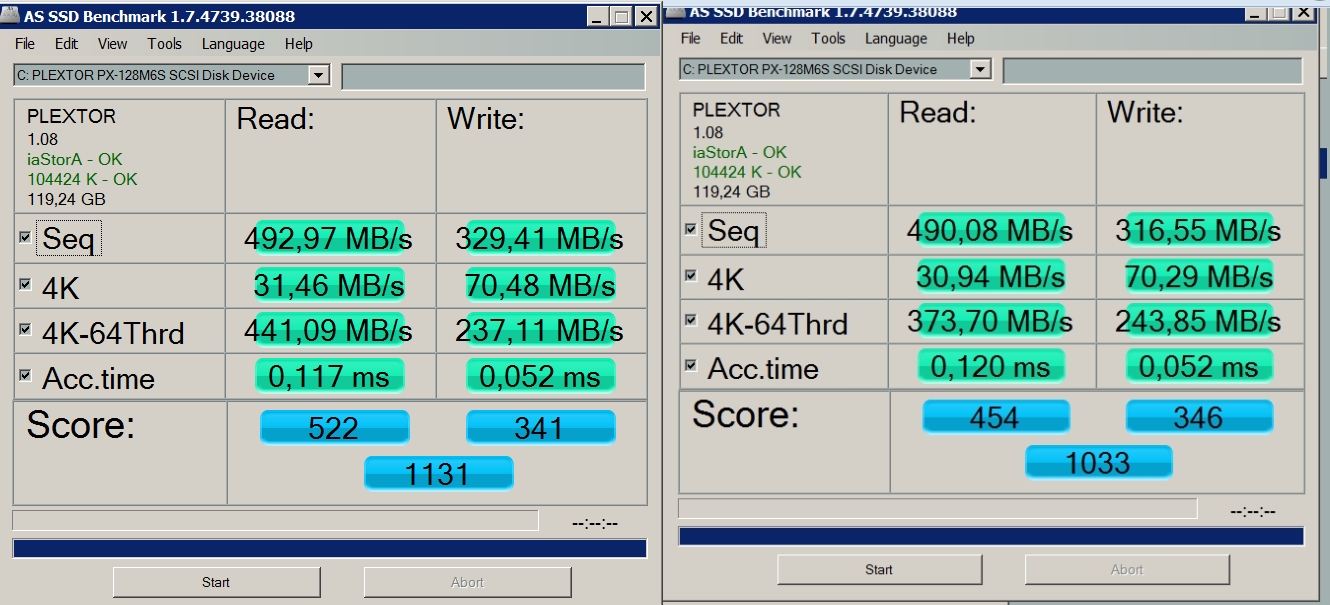1330x605 pixels.
Task: Select 373,70 MB/s 4K-64Thrd read value
Action: click(x=990, y=321)
